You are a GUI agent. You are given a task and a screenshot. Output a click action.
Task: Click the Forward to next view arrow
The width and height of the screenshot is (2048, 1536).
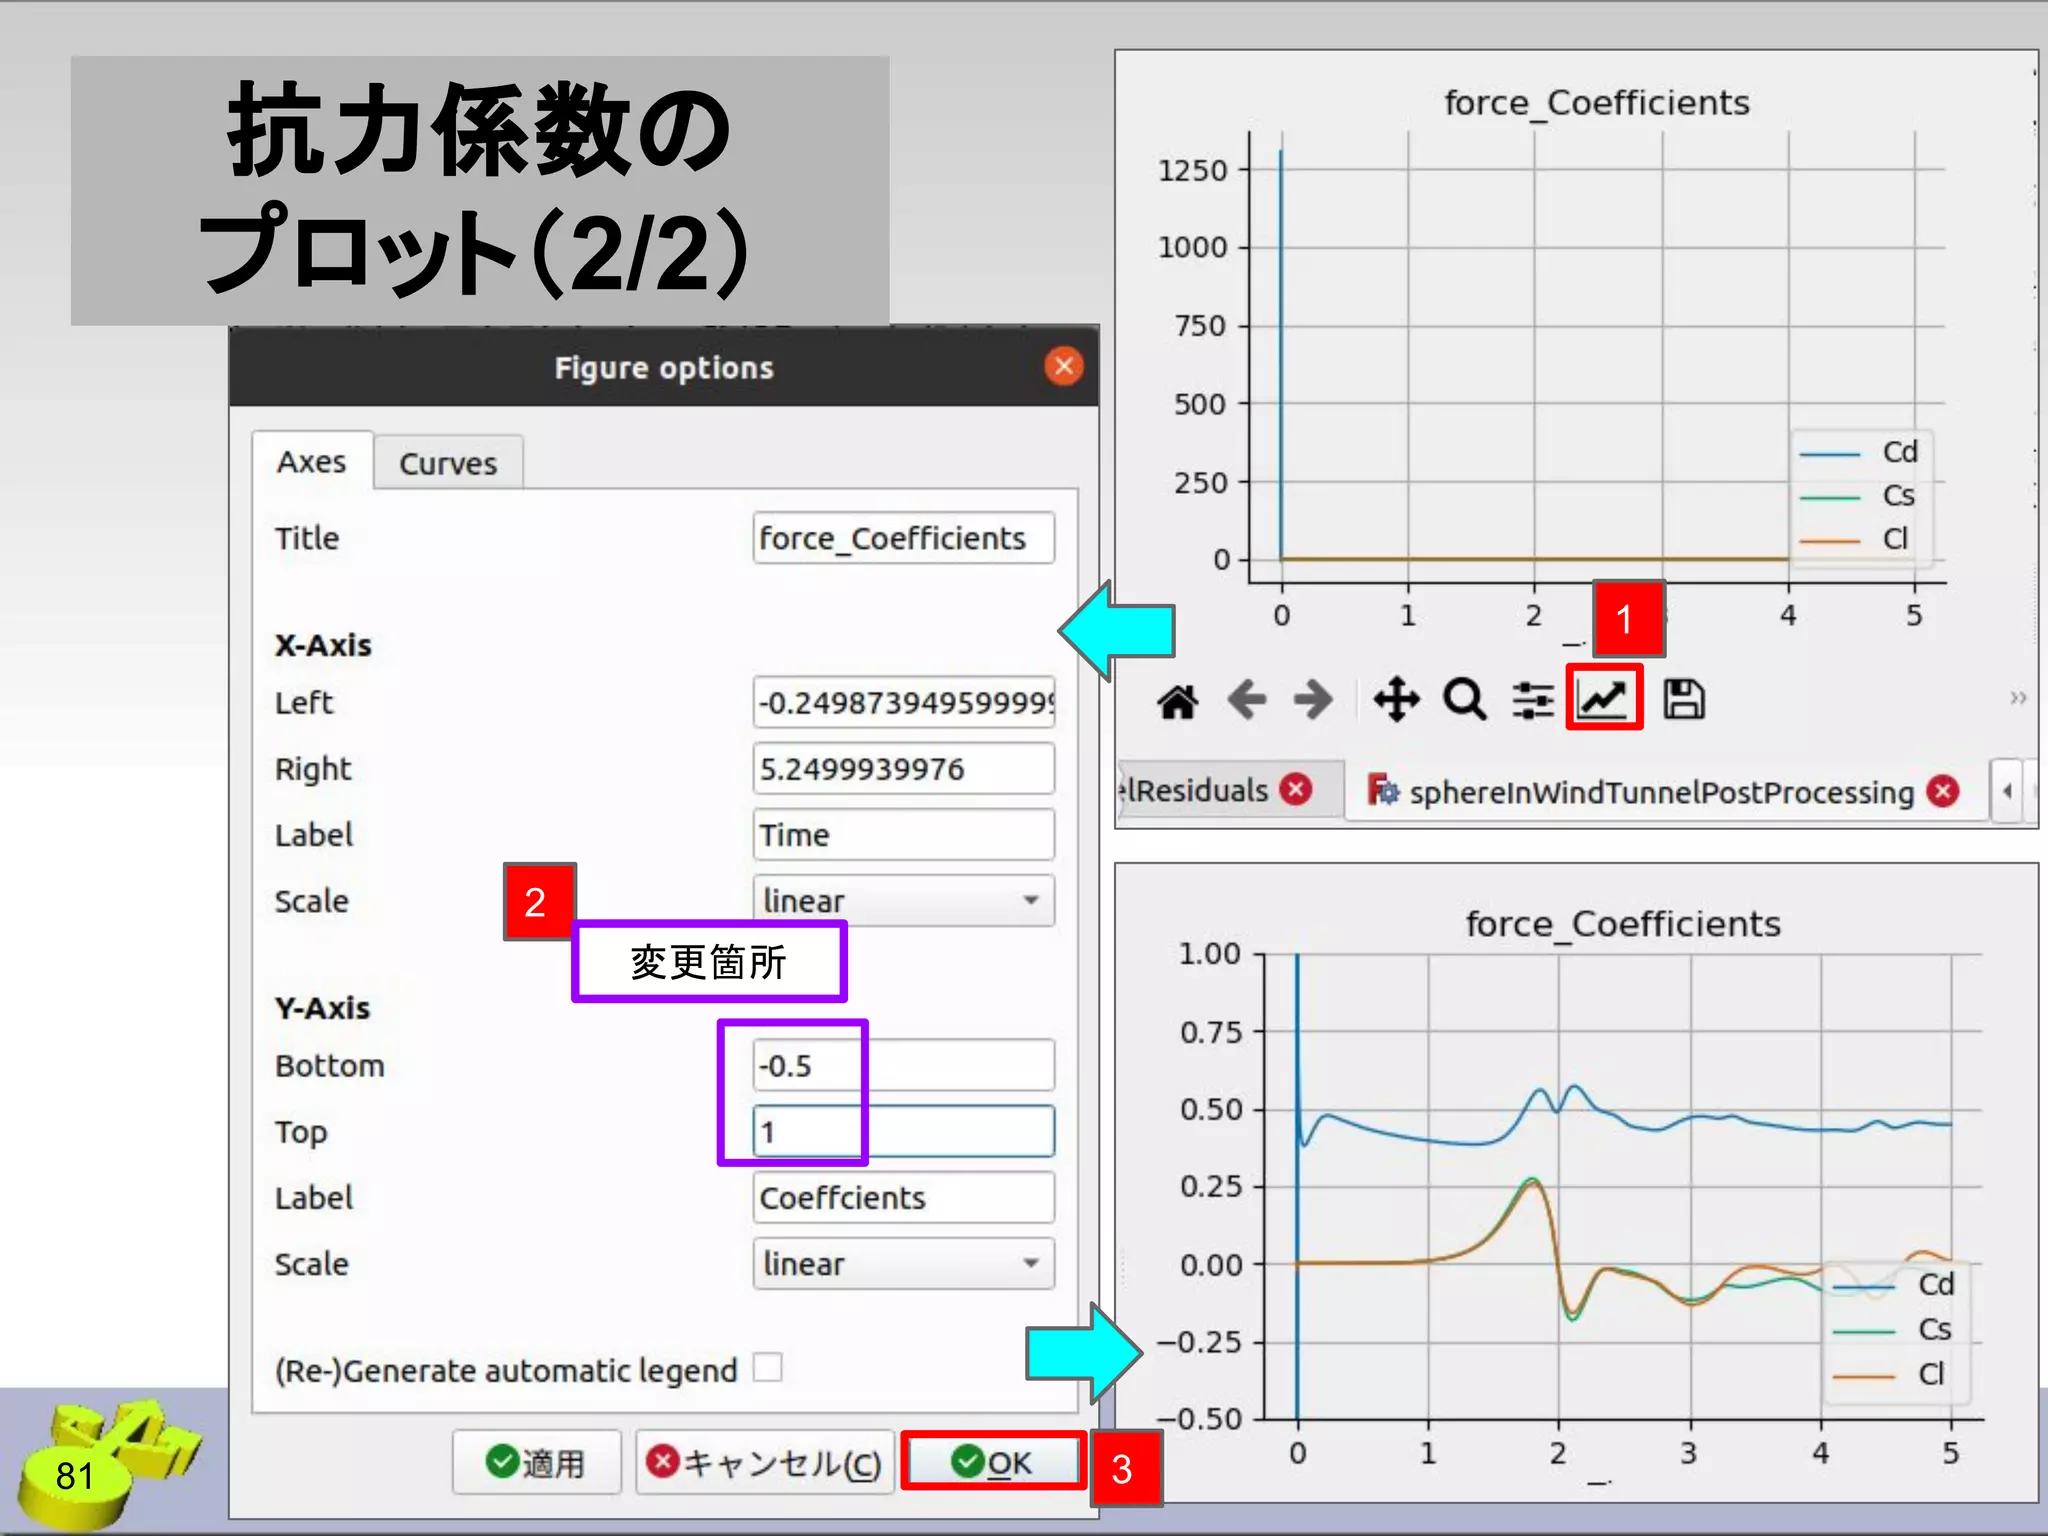(1312, 699)
